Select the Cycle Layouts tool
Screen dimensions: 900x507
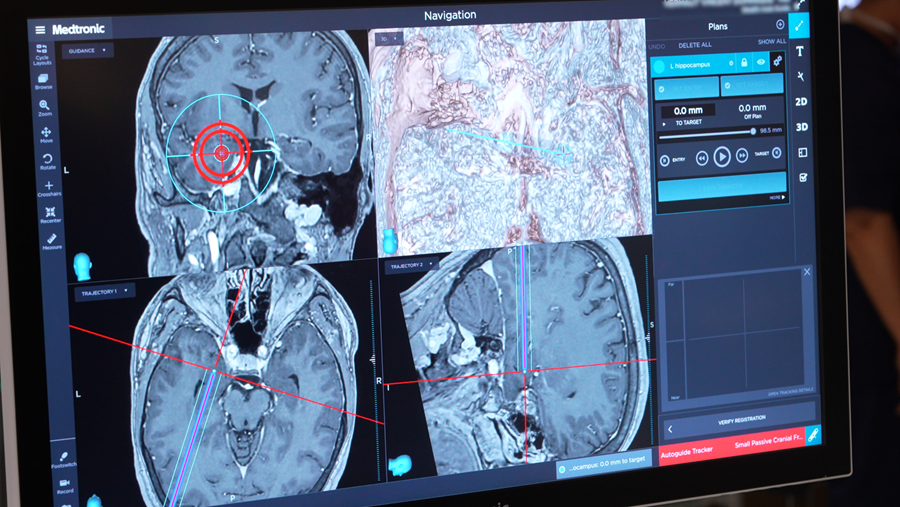click(x=42, y=55)
